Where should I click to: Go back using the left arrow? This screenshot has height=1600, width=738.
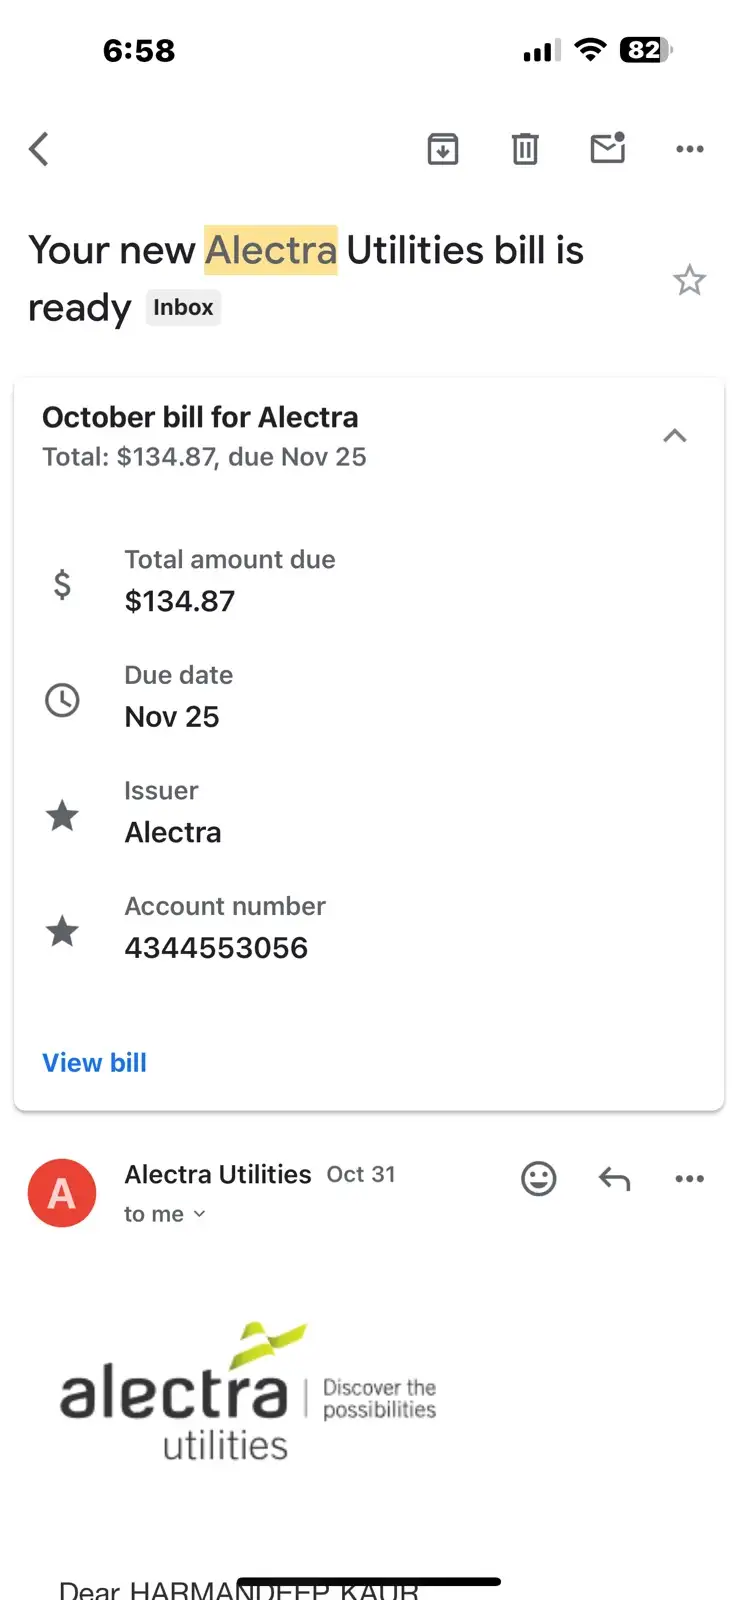point(39,149)
